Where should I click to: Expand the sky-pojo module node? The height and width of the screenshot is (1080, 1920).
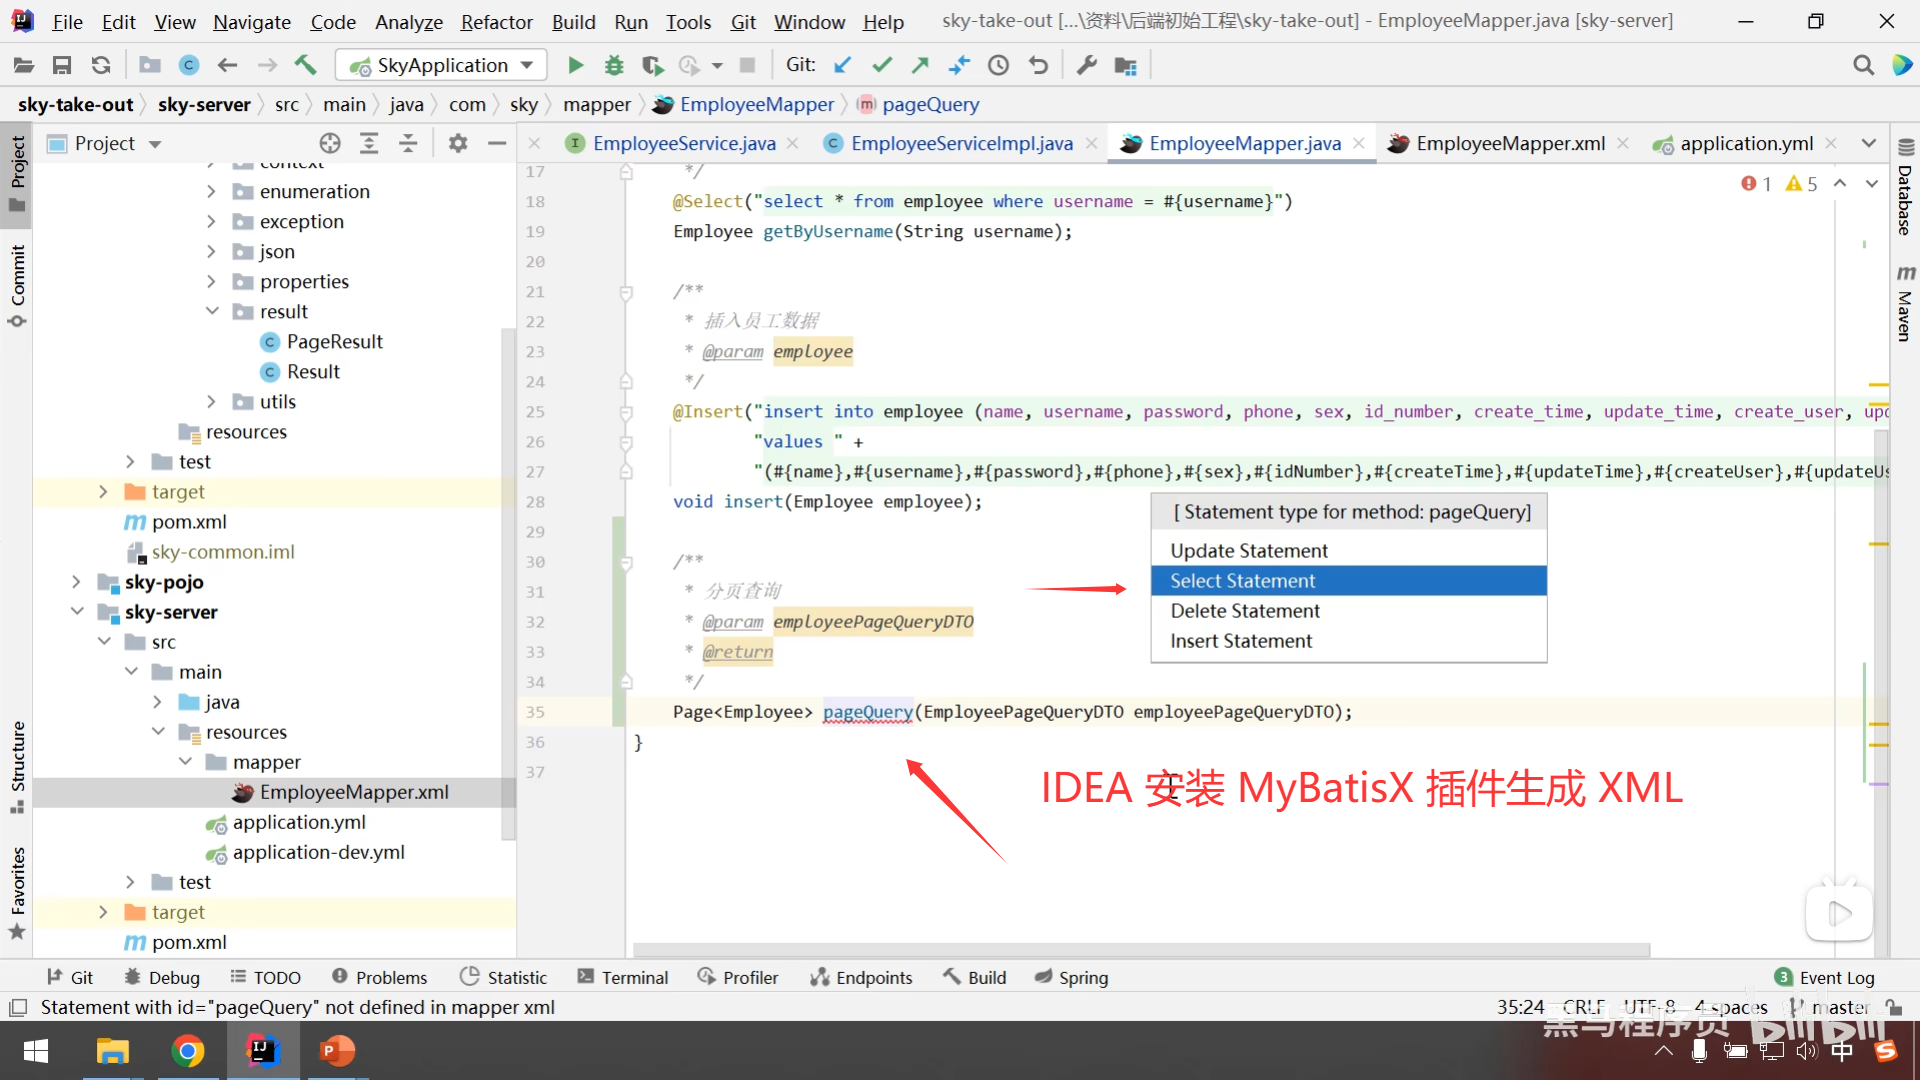point(77,581)
